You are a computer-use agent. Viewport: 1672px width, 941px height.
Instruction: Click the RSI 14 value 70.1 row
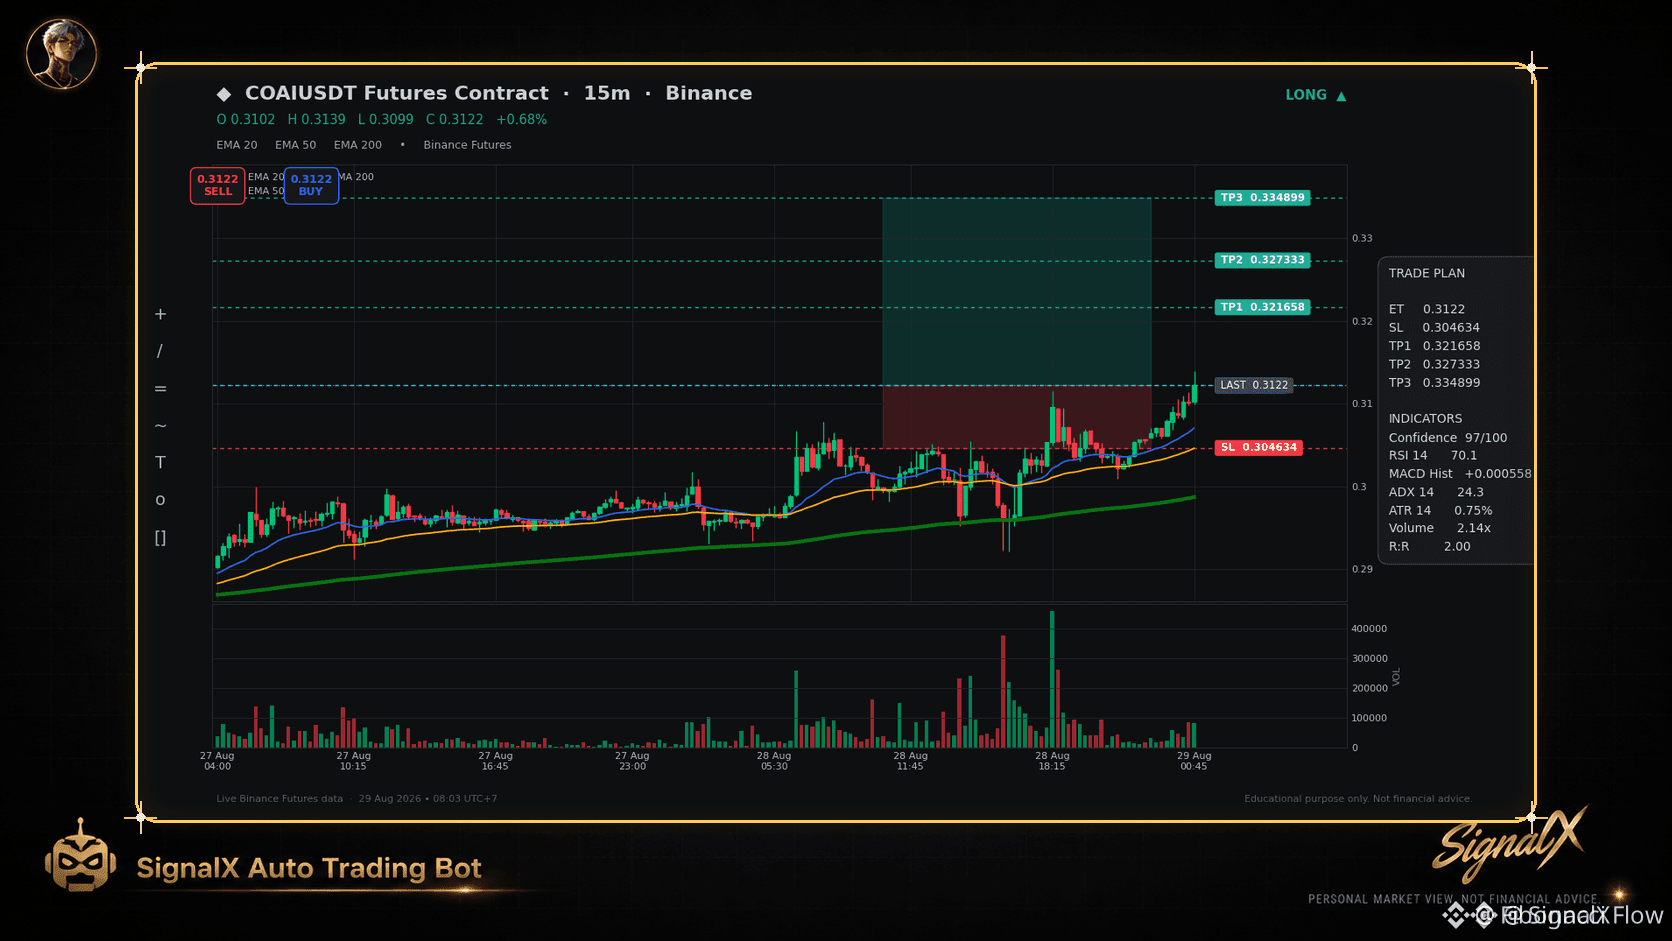point(1433,455)
